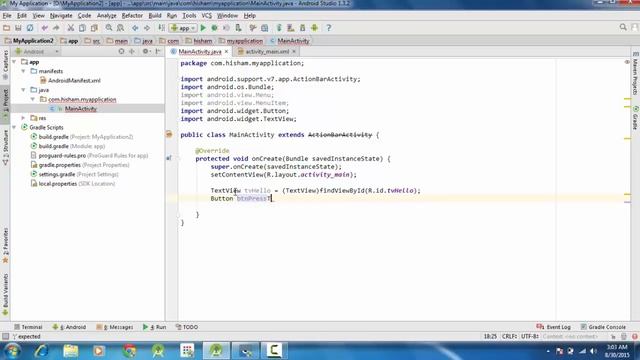The width and height of the screenshot is (640, 360).
Task: Open the Terminal tool window
Action: click(28, 327)
